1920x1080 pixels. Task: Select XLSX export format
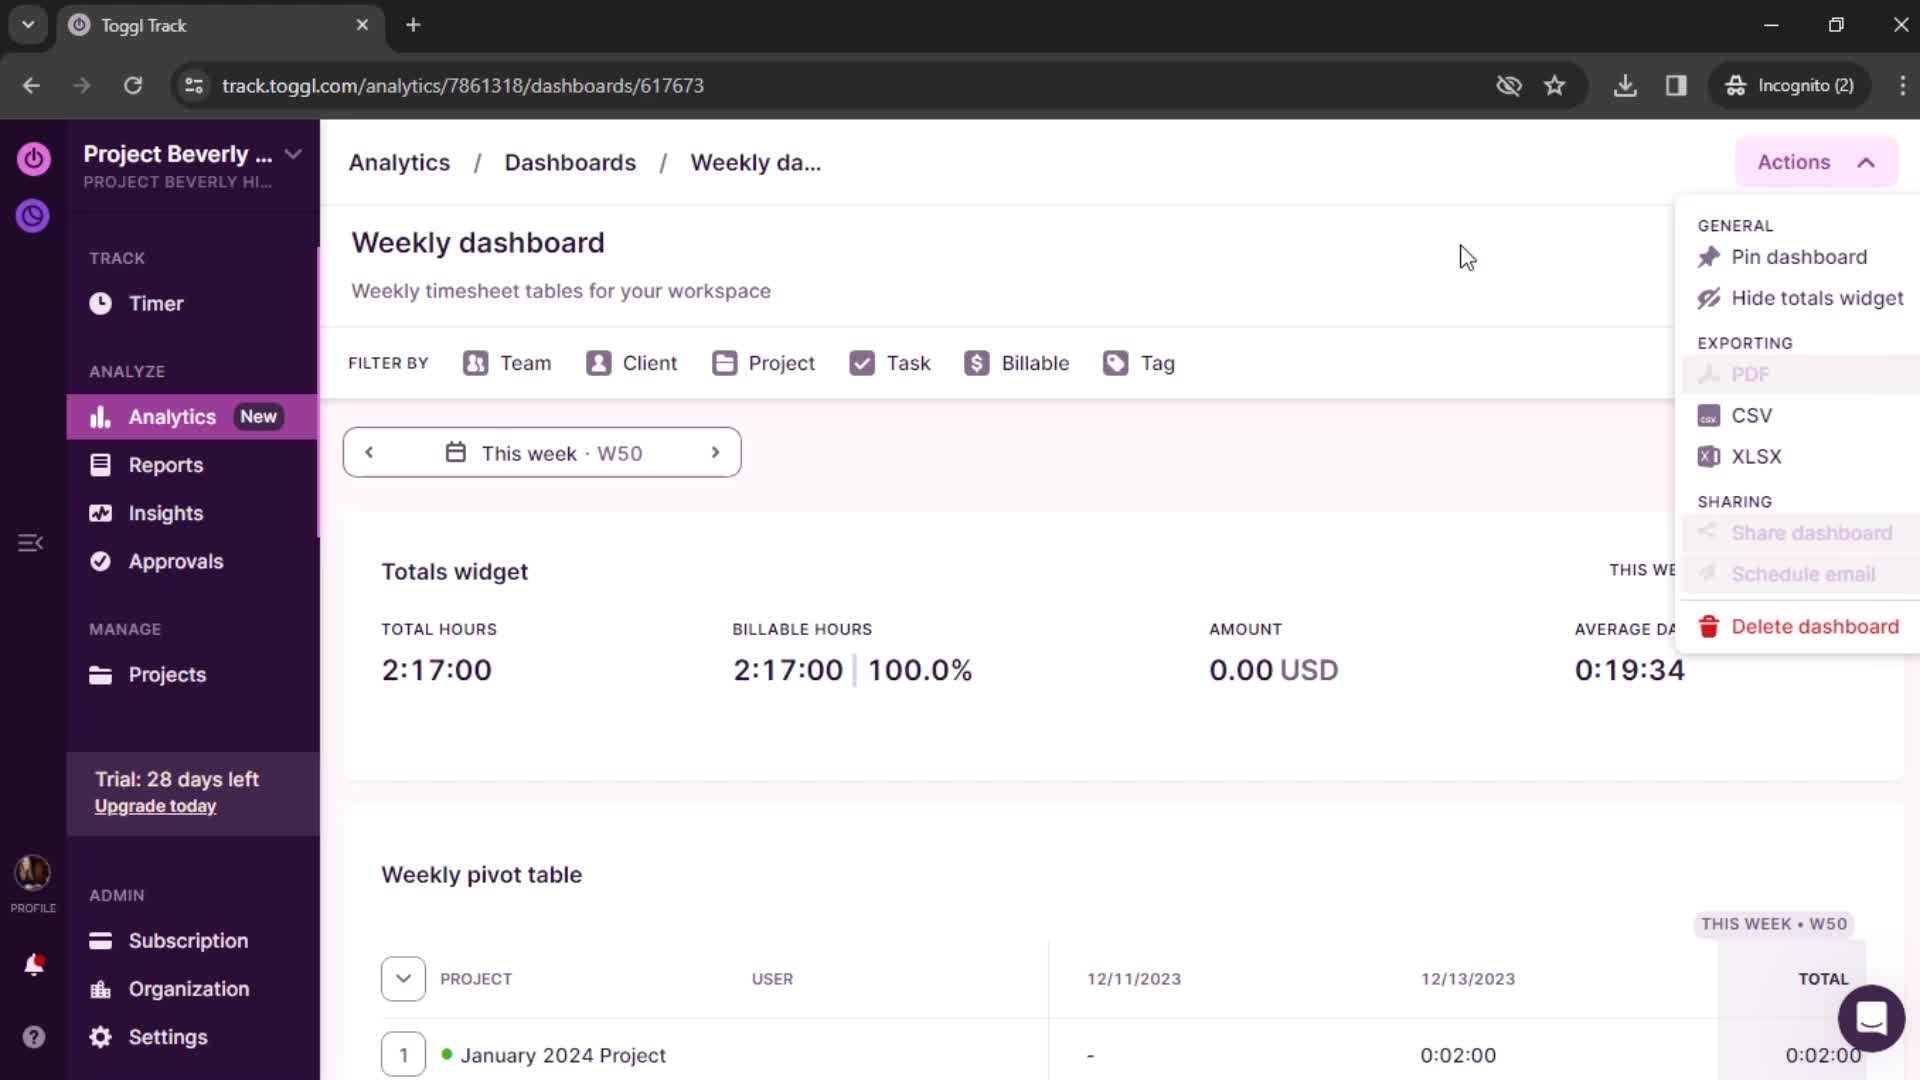point(1756,456)
